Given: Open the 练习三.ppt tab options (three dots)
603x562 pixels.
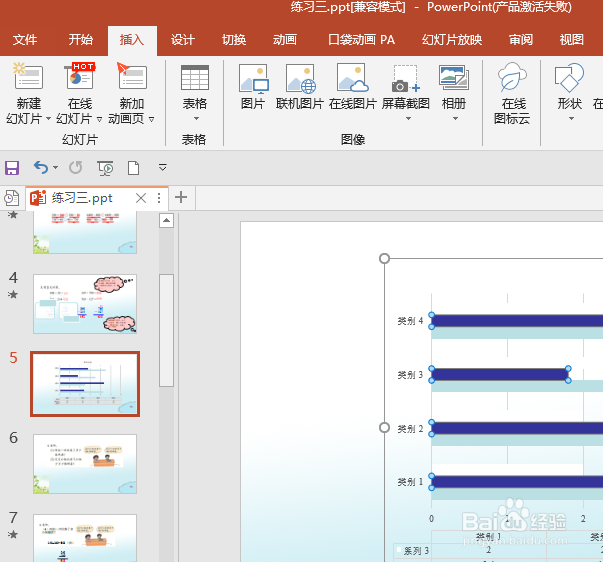Looking at the screenshot, I should pyautogui.click(x=159, y=198).
